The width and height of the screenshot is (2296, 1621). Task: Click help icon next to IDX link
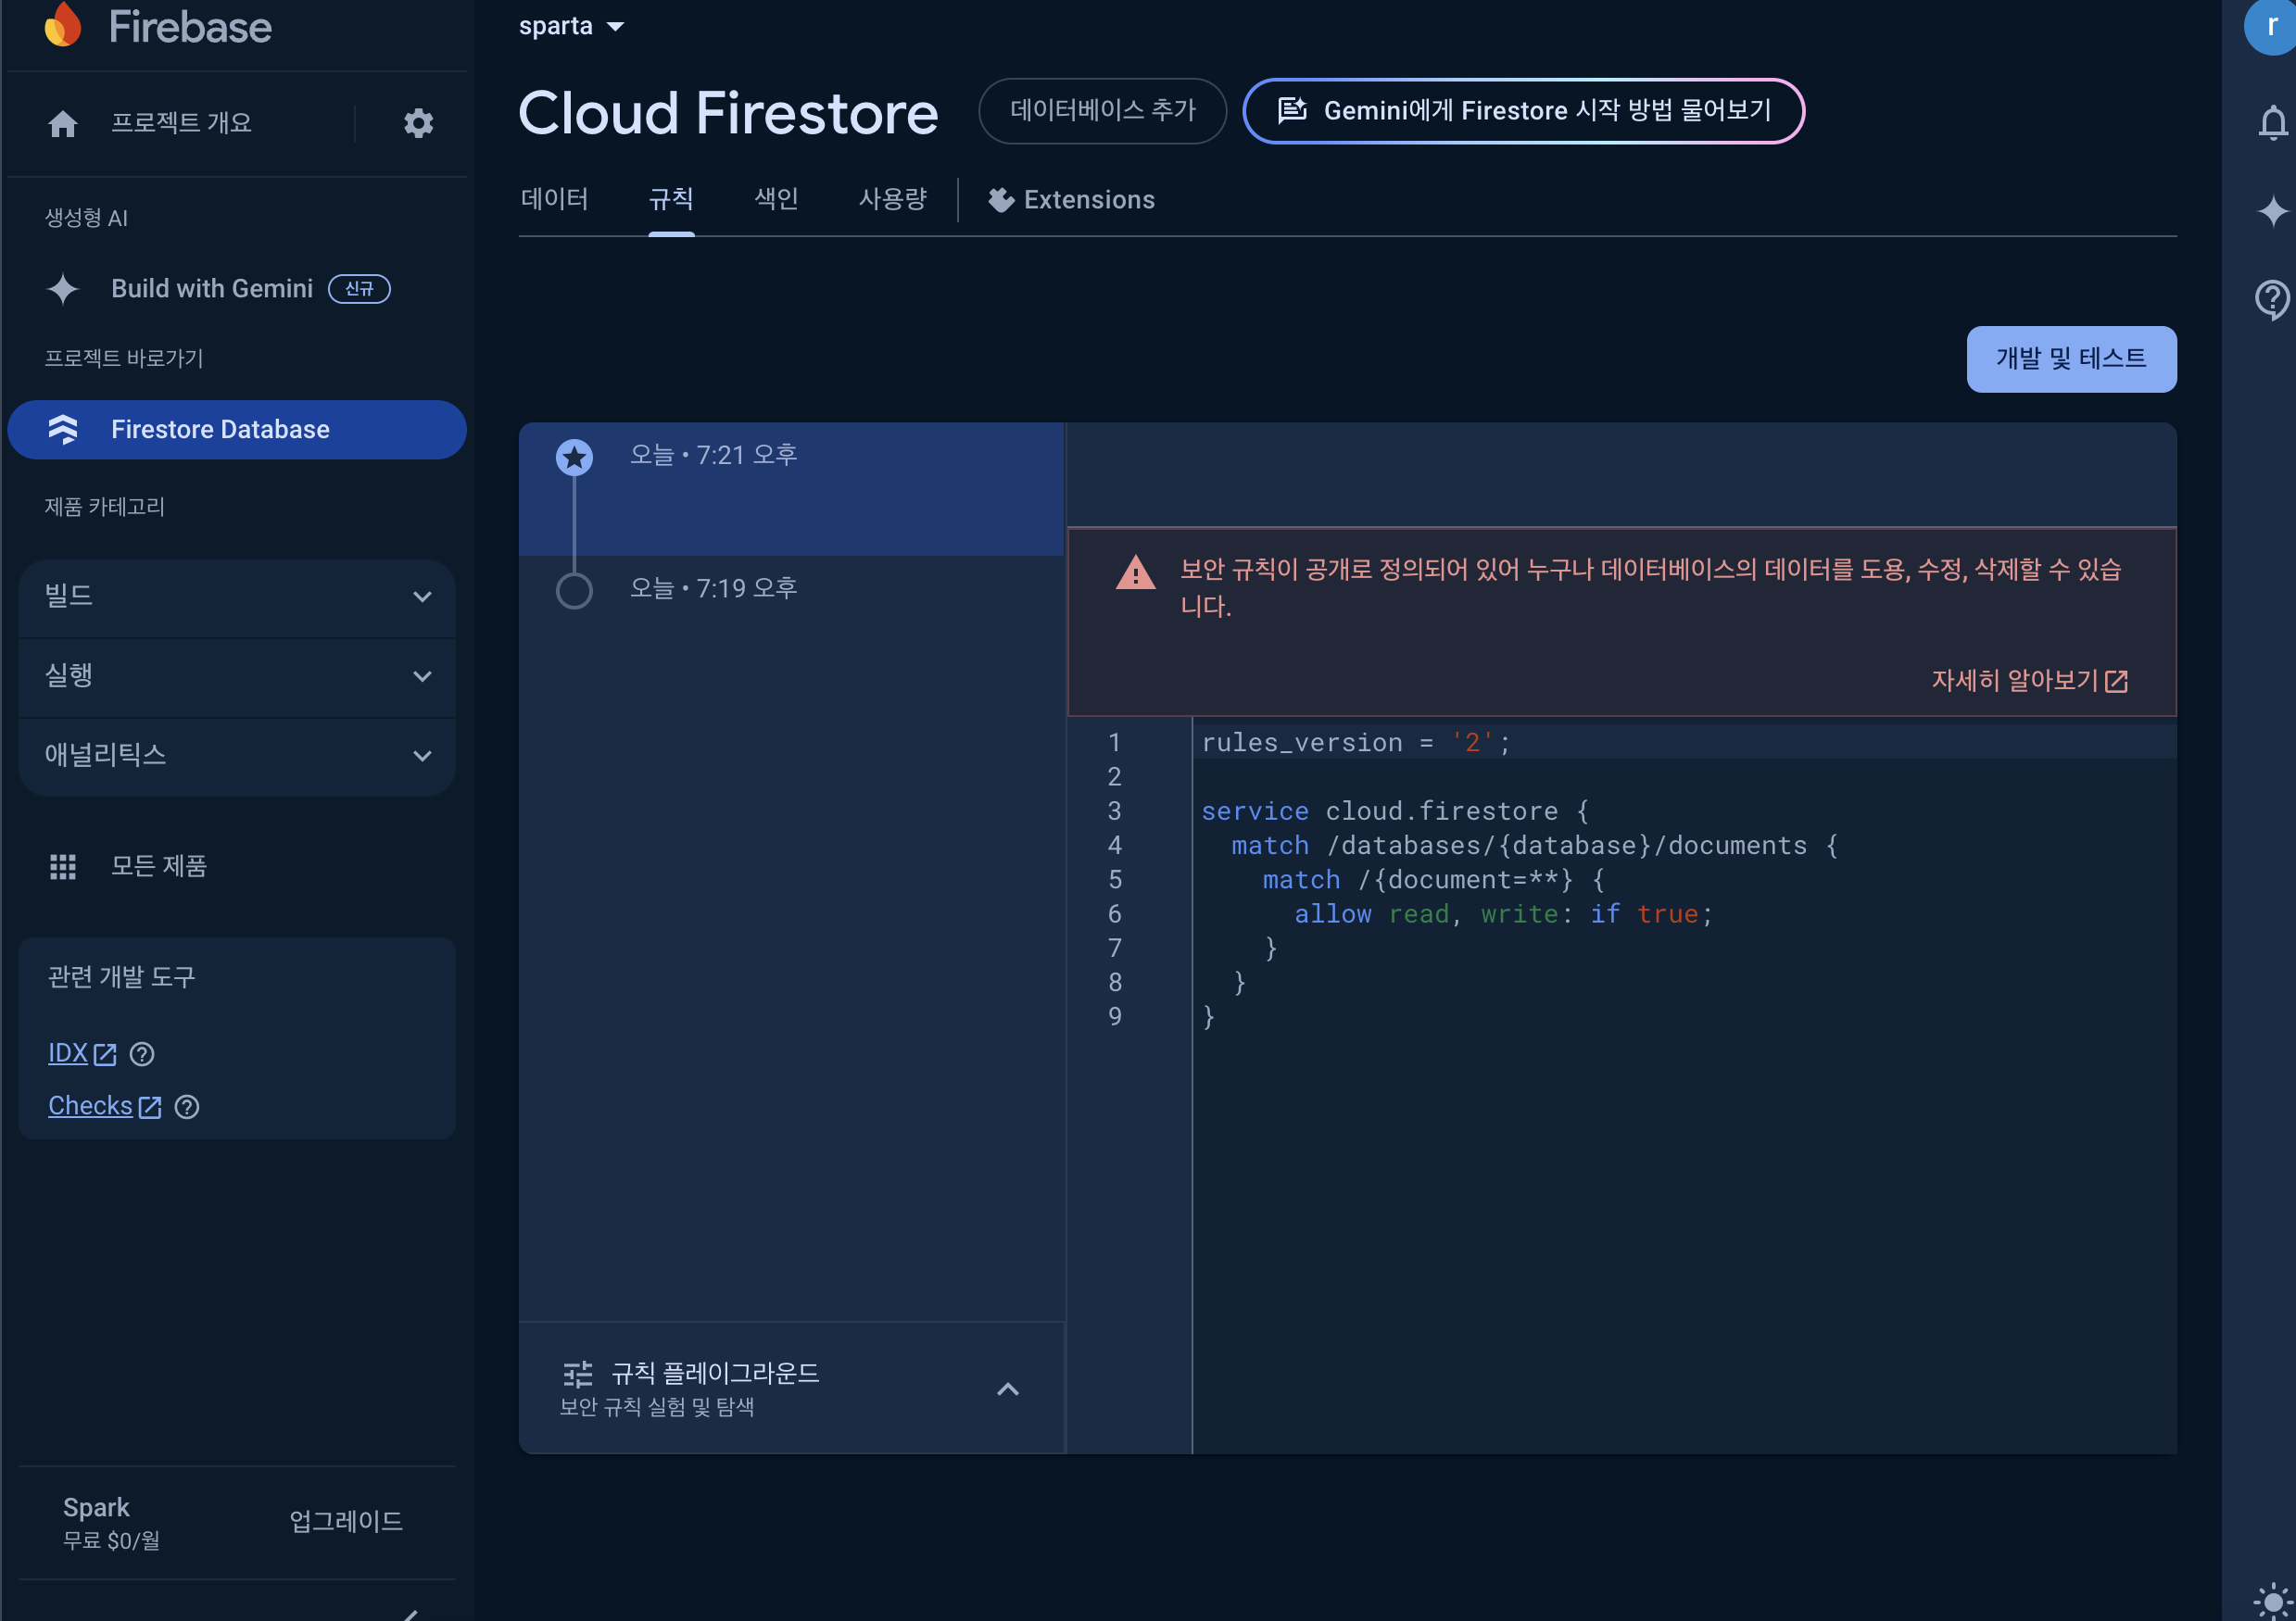(142, 1054)
